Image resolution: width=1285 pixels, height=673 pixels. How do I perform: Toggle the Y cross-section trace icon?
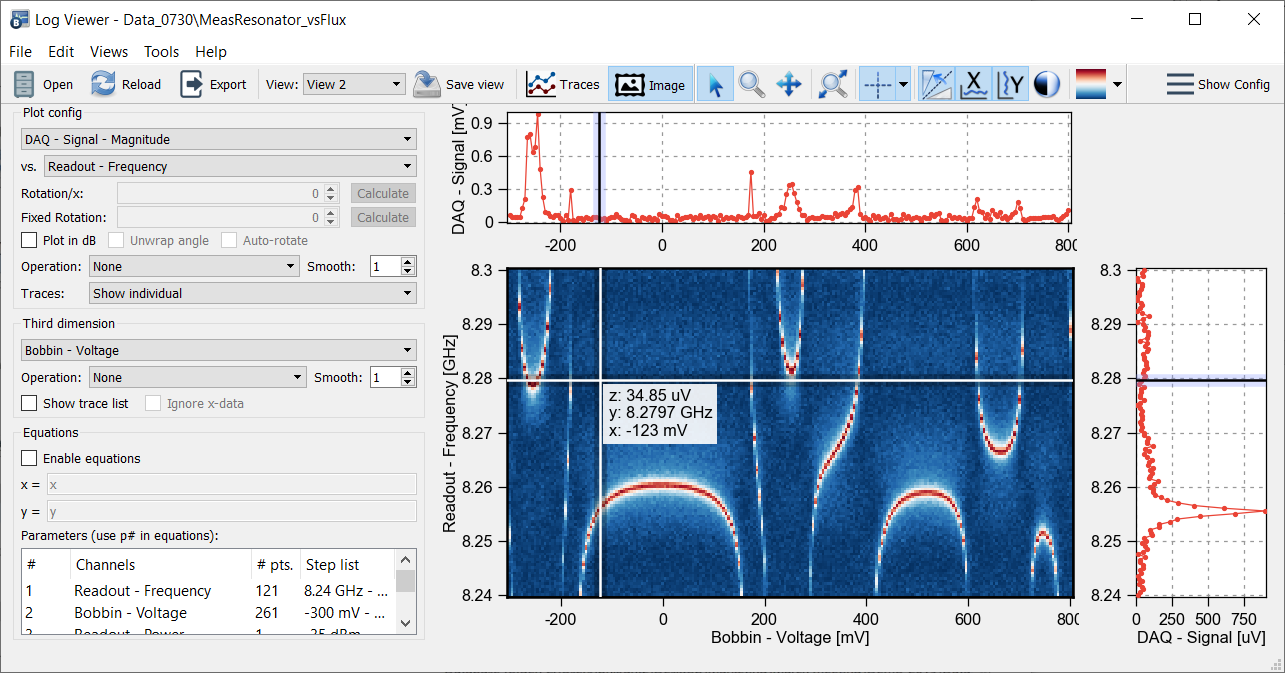click(x=1012, y=84)
